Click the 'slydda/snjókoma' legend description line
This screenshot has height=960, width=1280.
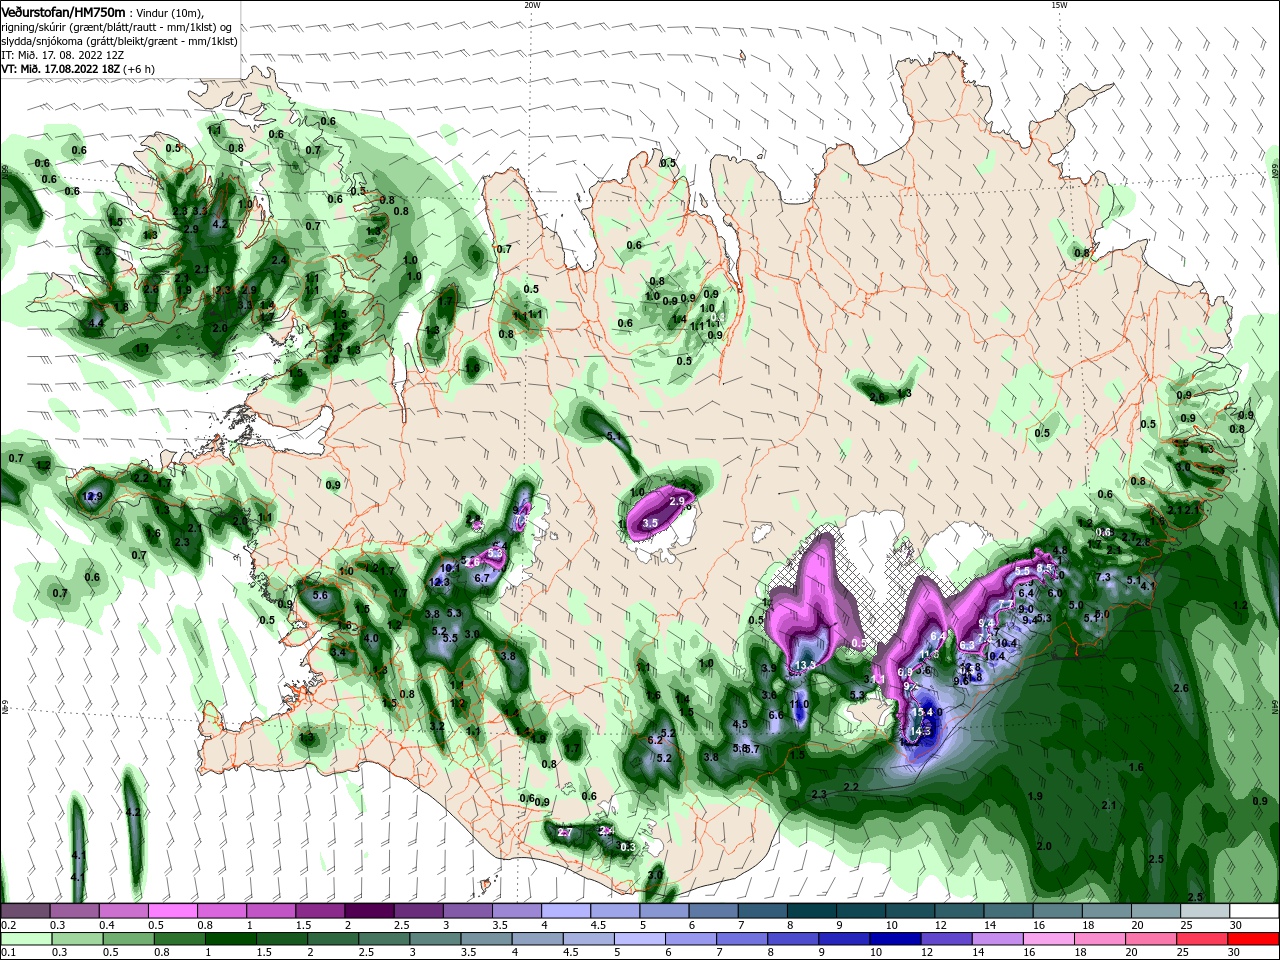point(119,41)
